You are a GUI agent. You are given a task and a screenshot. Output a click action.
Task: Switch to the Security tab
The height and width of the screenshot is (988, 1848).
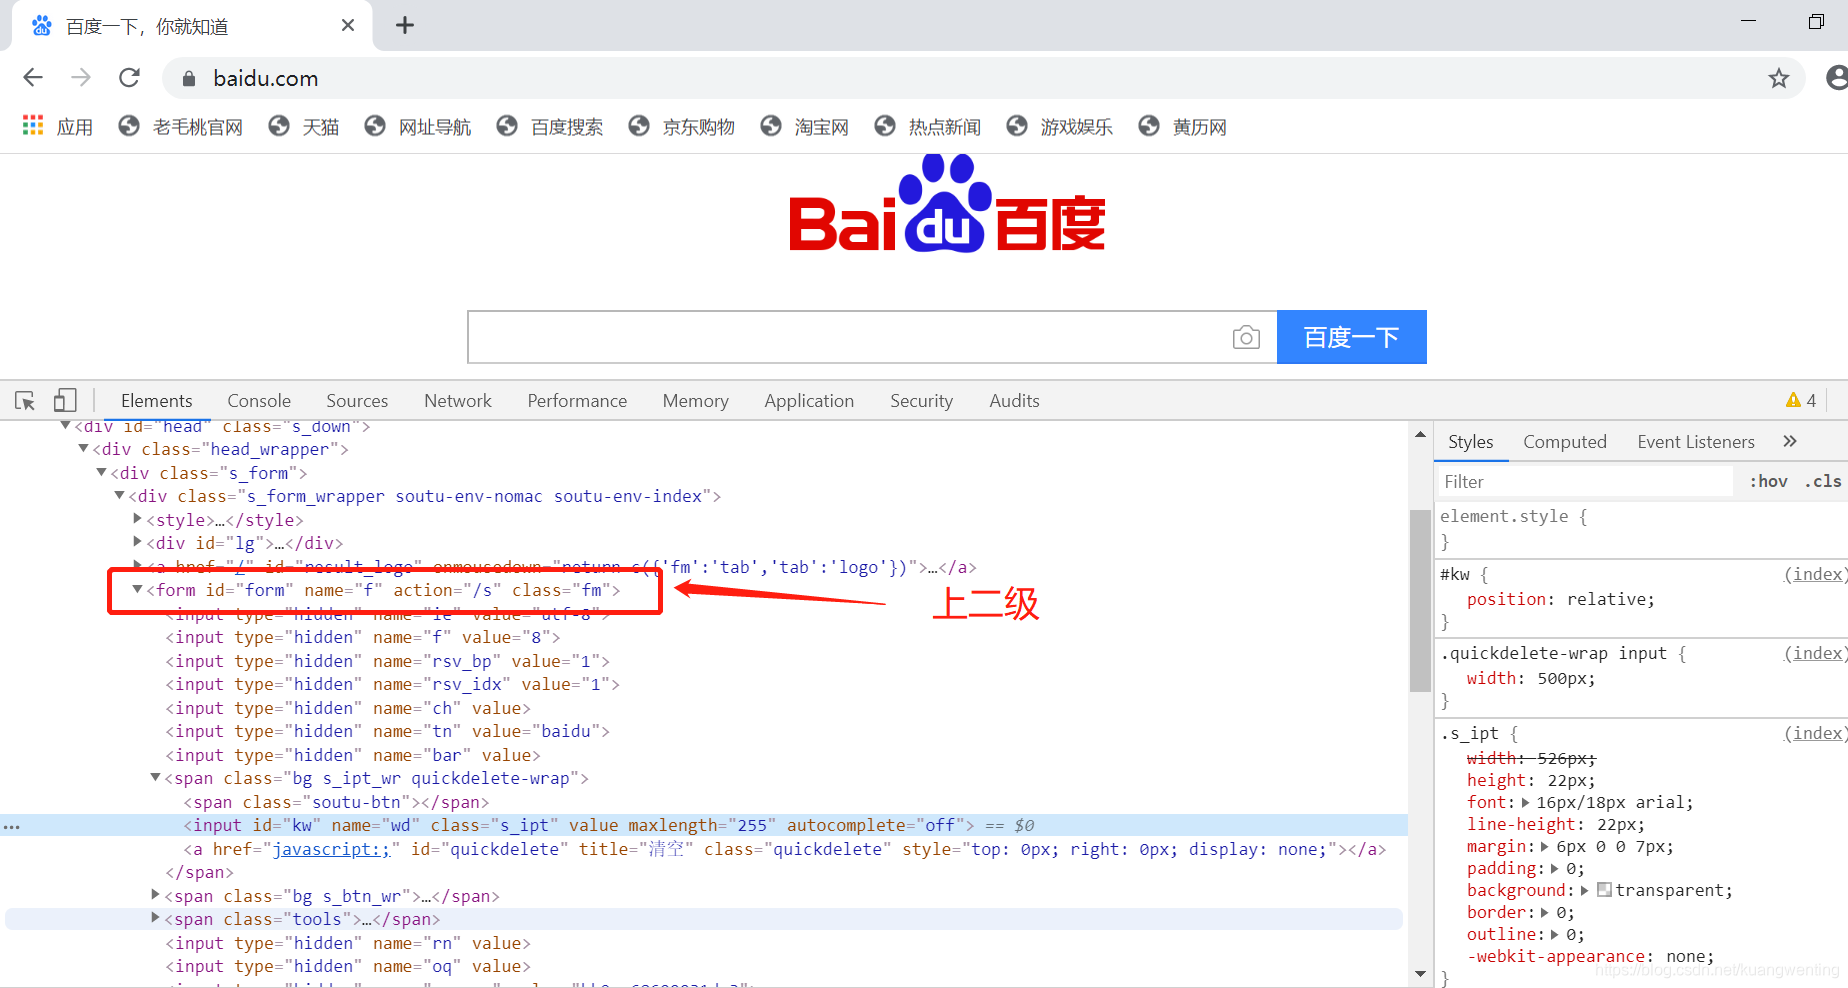point(921,401)
